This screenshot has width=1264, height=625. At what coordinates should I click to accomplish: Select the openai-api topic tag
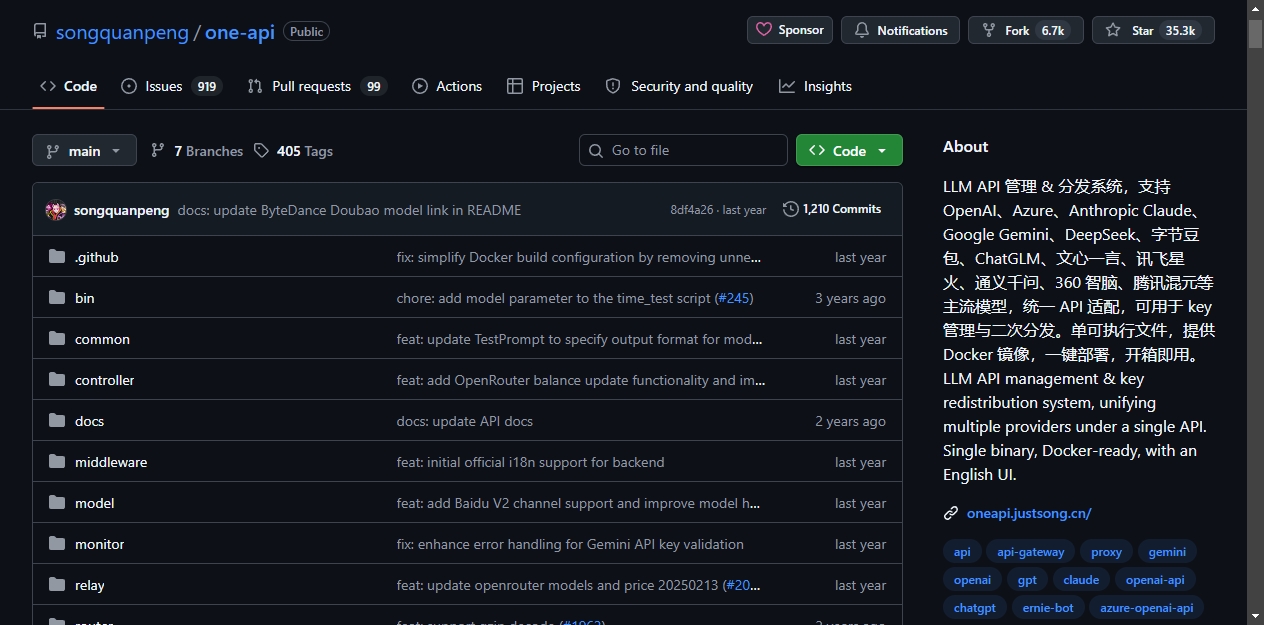click(1155, 580)
